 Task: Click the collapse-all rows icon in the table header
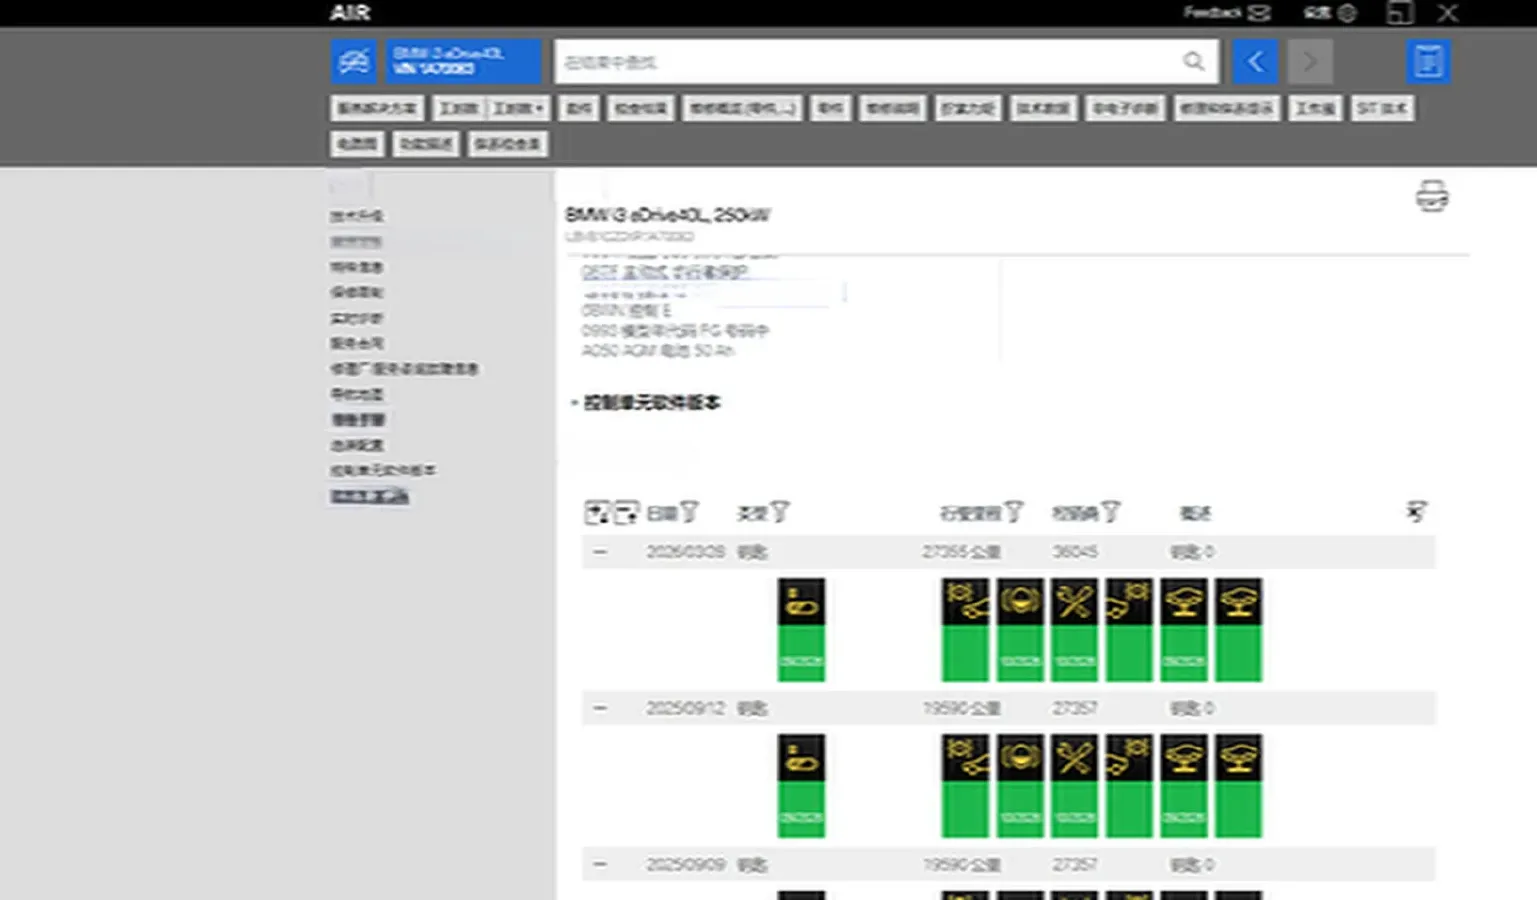(x=627, y=513)
